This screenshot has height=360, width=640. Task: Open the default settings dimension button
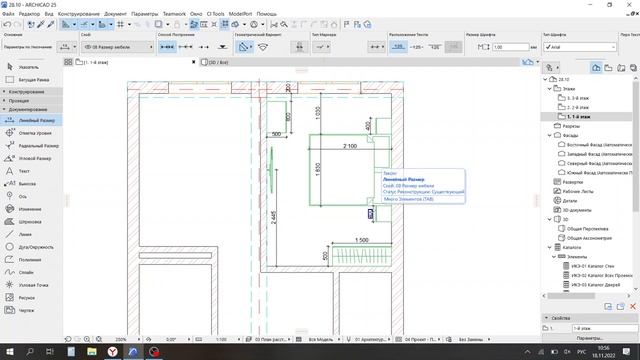(x=68, y=47)
